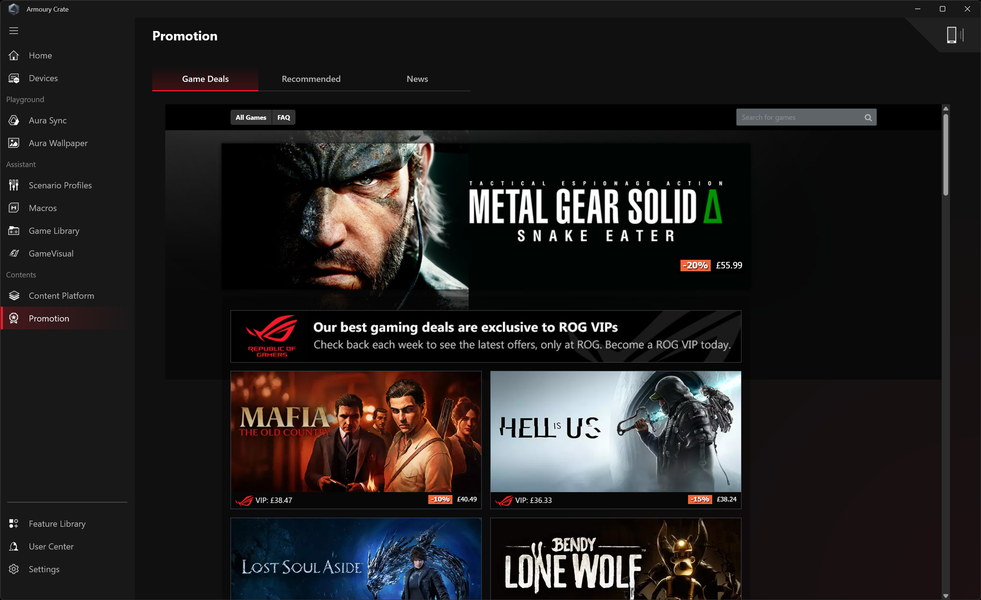981x600 pixels.
Task: Click the Home house icon
Action: point(14,56)
